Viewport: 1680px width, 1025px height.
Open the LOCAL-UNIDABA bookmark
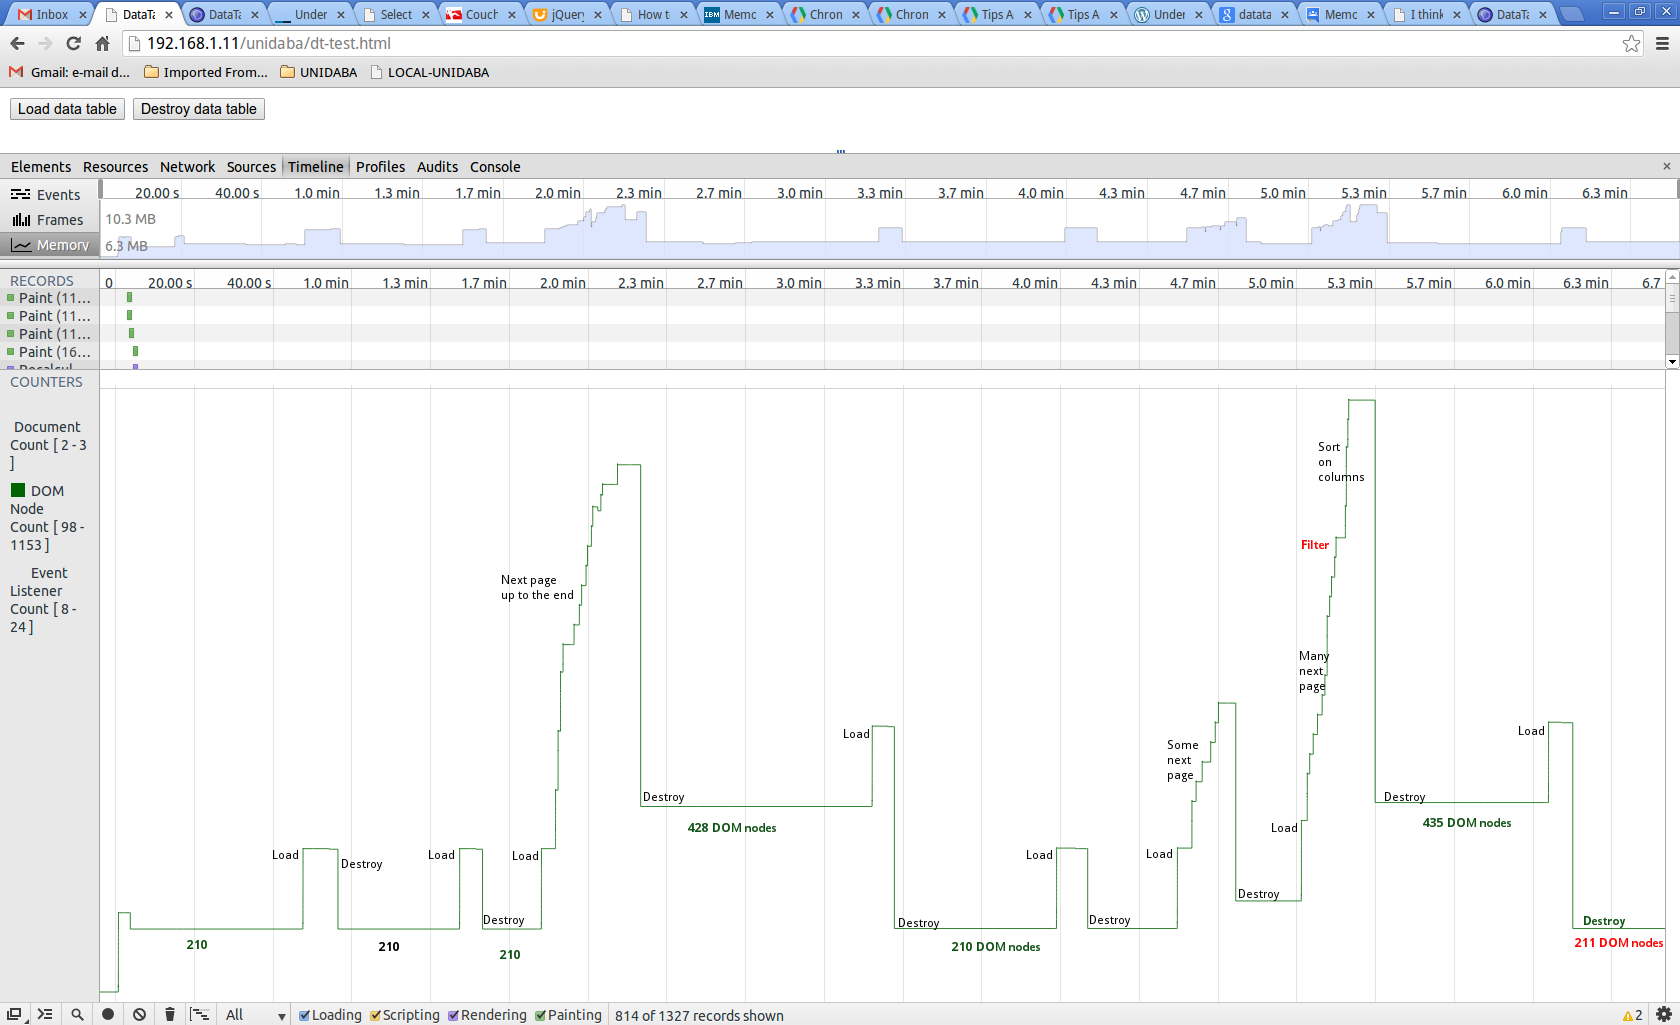429,72
